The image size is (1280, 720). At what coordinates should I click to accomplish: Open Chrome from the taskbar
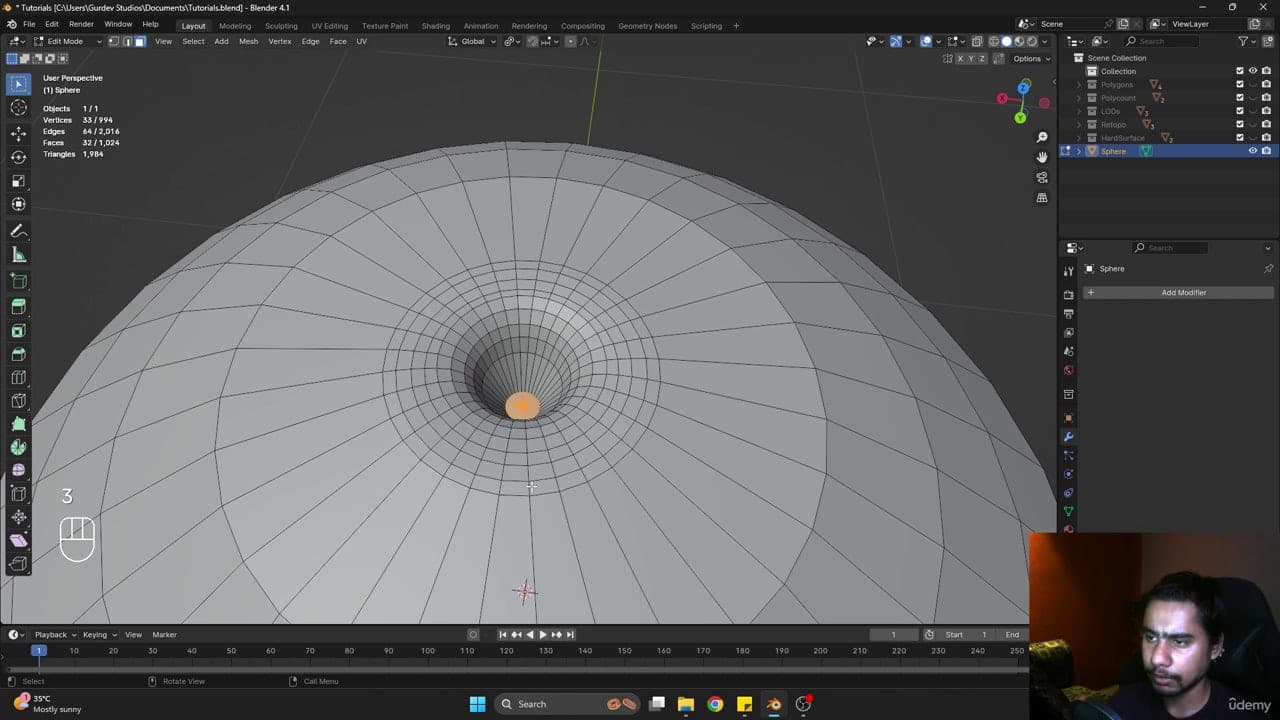coord(715,704)
